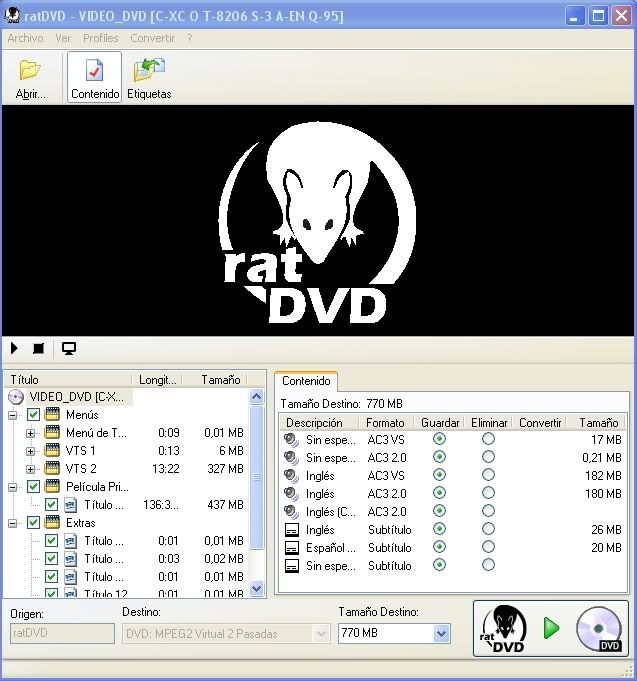Screen dimensions: 637x681
Task: Uncheck the Menús checkbox
Action: coord(33,415)
